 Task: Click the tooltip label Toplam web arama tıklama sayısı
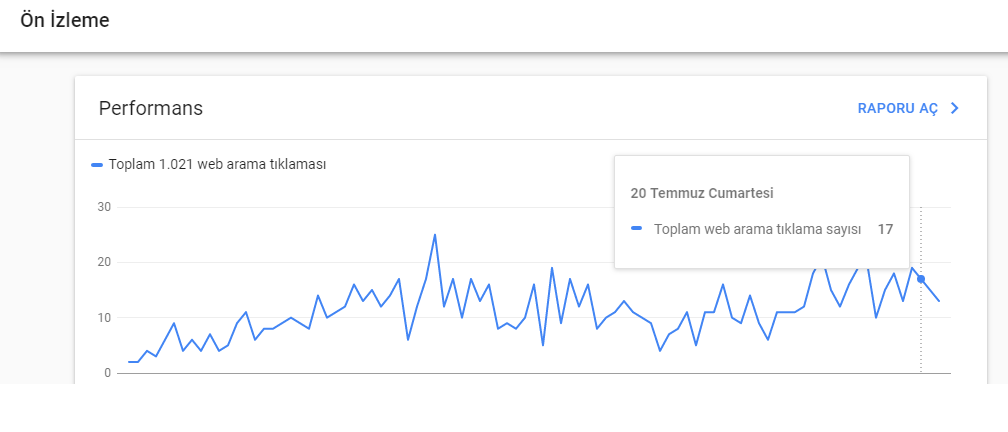coord(757,229)
